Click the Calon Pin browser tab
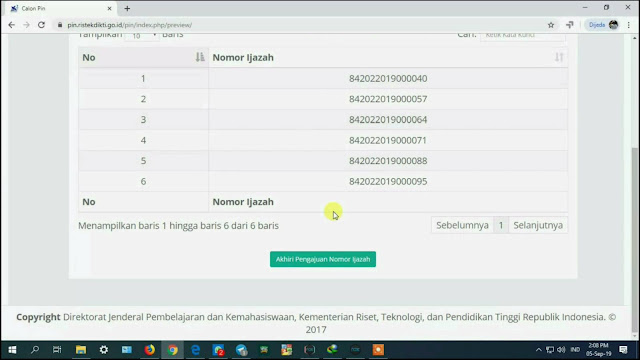This screenshot has height=360, width=640. 61,8
